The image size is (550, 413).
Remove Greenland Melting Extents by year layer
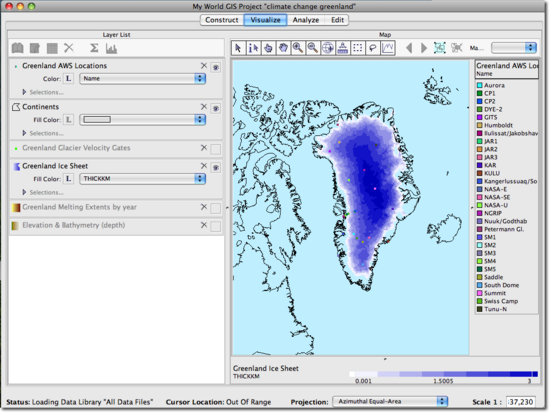204,207
